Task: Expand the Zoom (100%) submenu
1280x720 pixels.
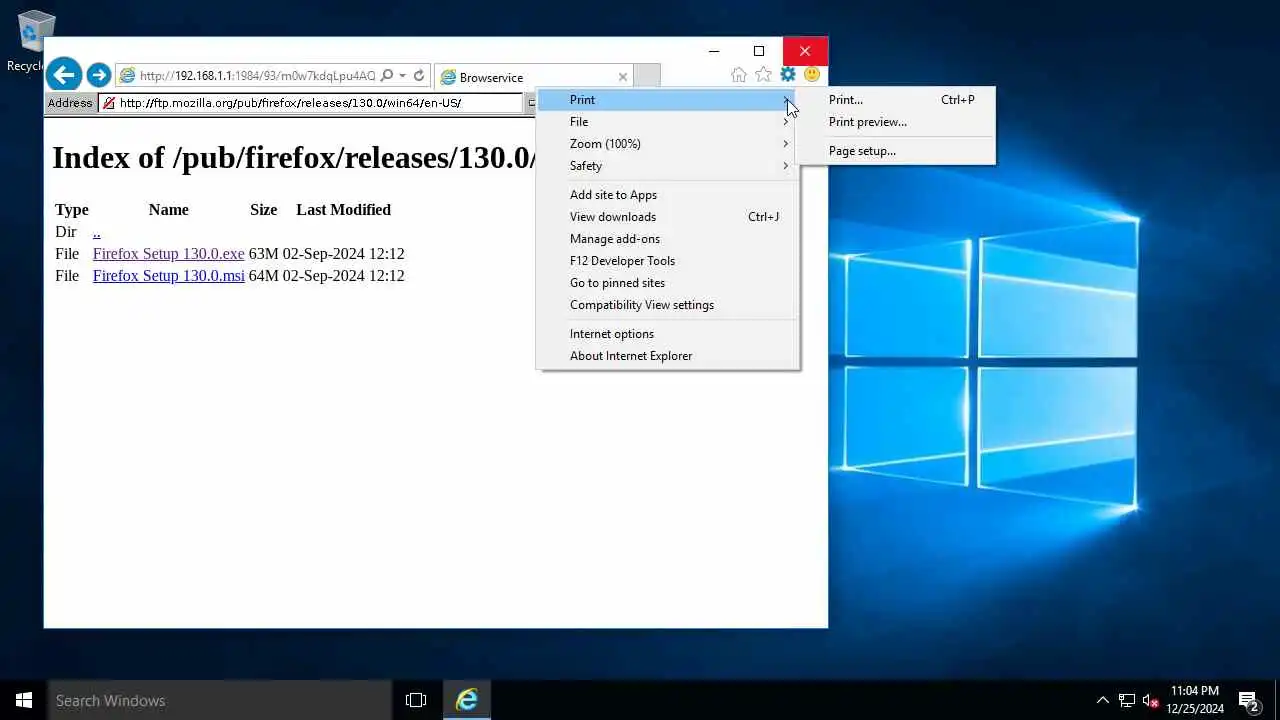Action: point(667,144)
